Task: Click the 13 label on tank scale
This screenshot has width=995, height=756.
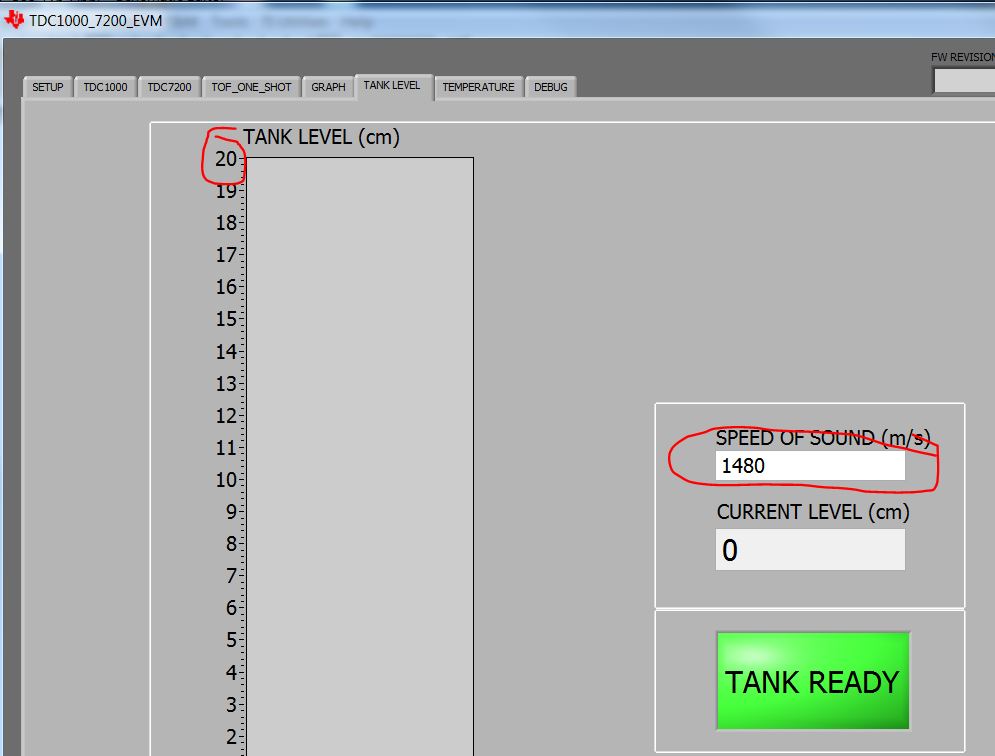Action: click(x=226, y=384)
